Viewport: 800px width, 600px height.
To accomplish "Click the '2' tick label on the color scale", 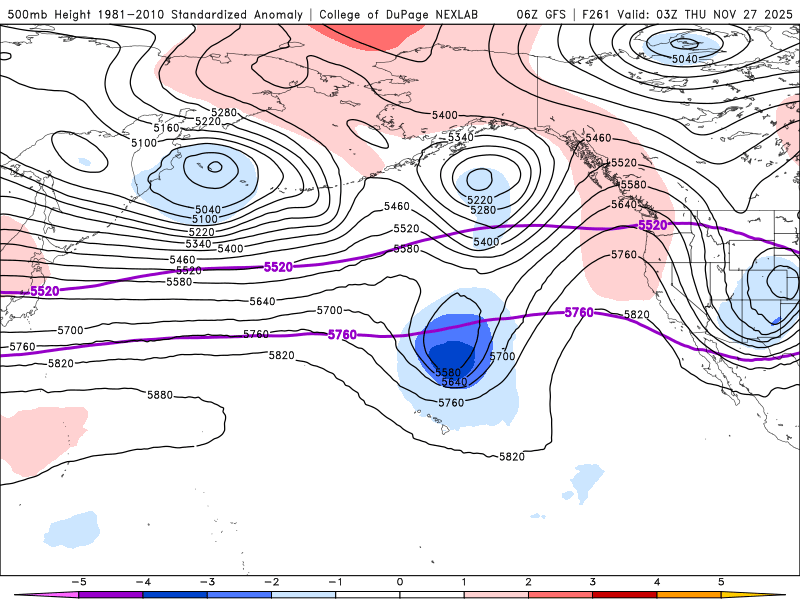I will point(528,582).
